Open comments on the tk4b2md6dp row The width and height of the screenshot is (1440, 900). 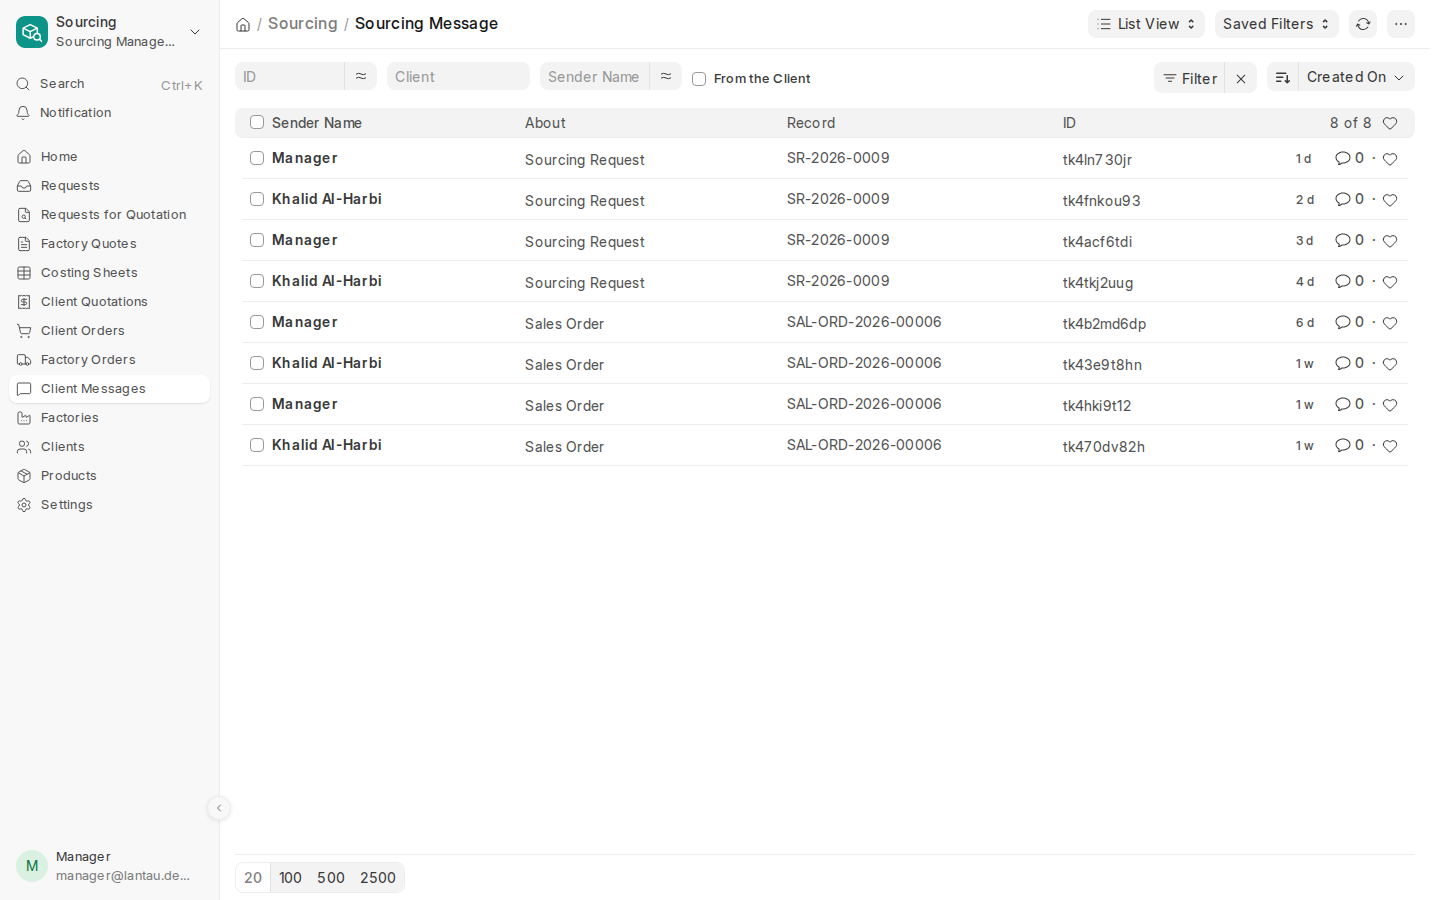point(1349,323)
